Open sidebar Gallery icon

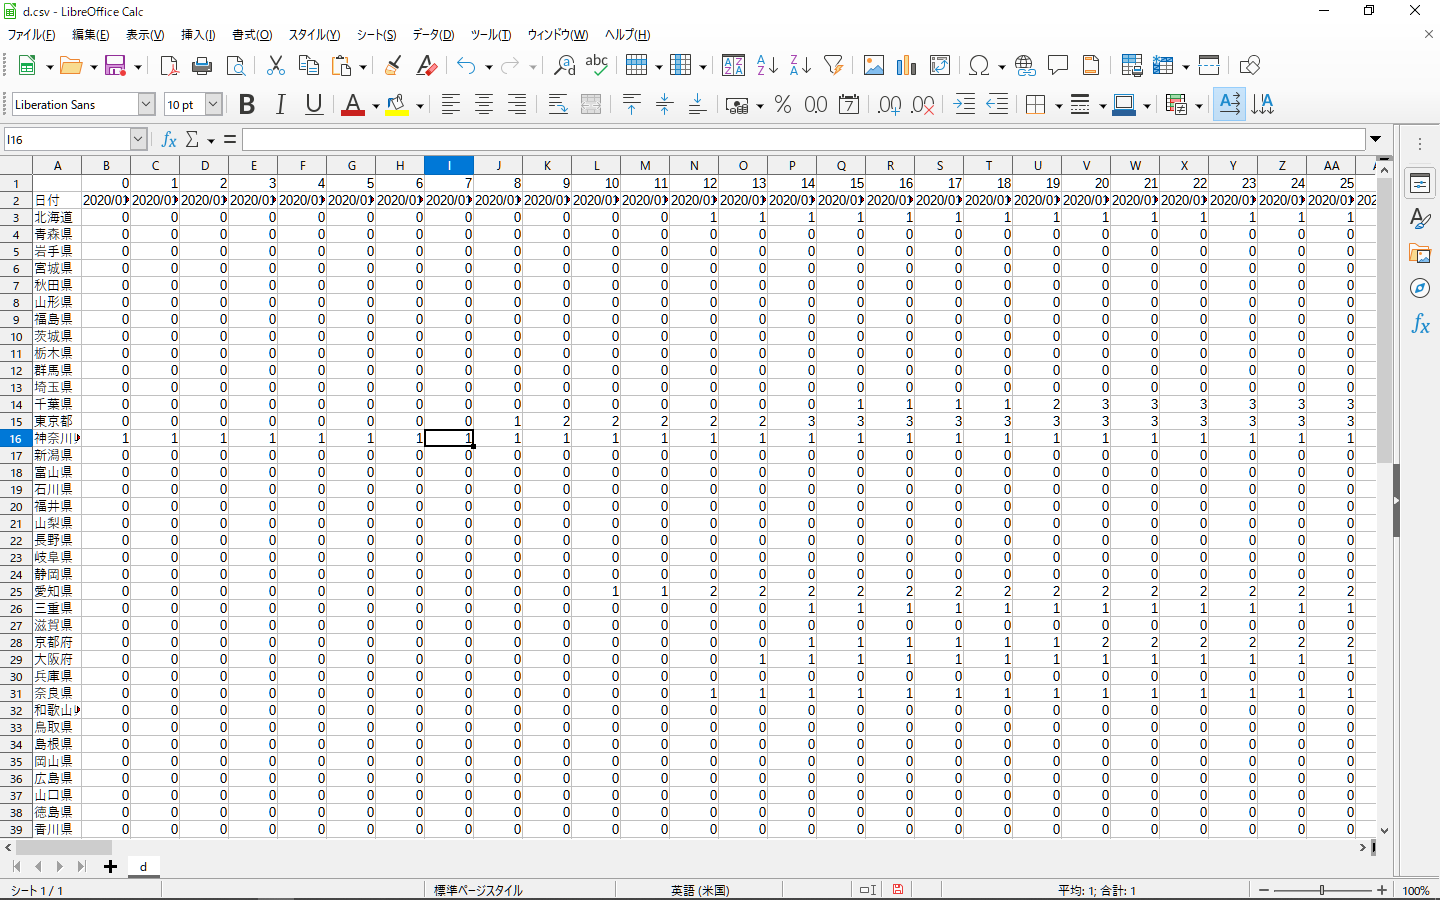point(1420,253)
